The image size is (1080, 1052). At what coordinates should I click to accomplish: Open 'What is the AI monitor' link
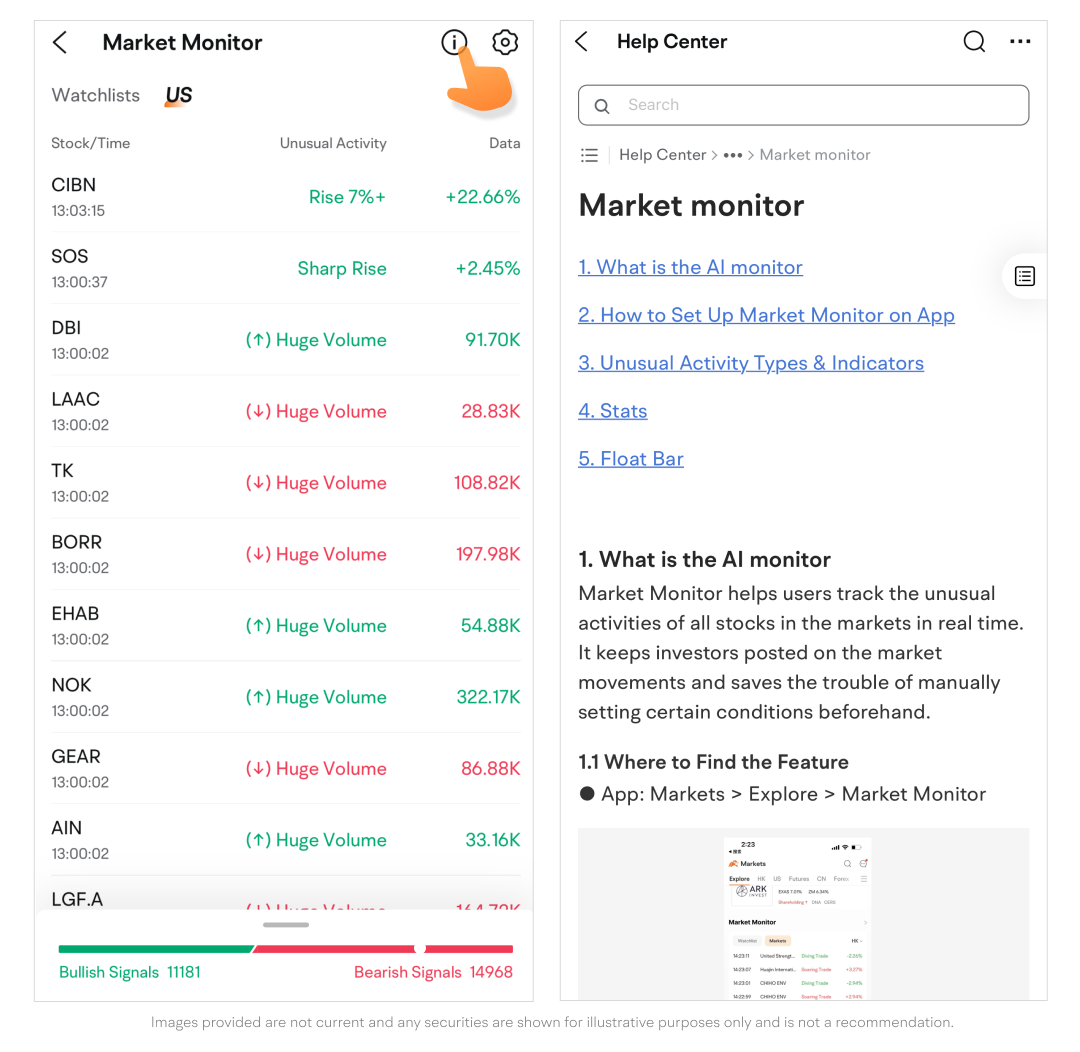coord(690,267)
